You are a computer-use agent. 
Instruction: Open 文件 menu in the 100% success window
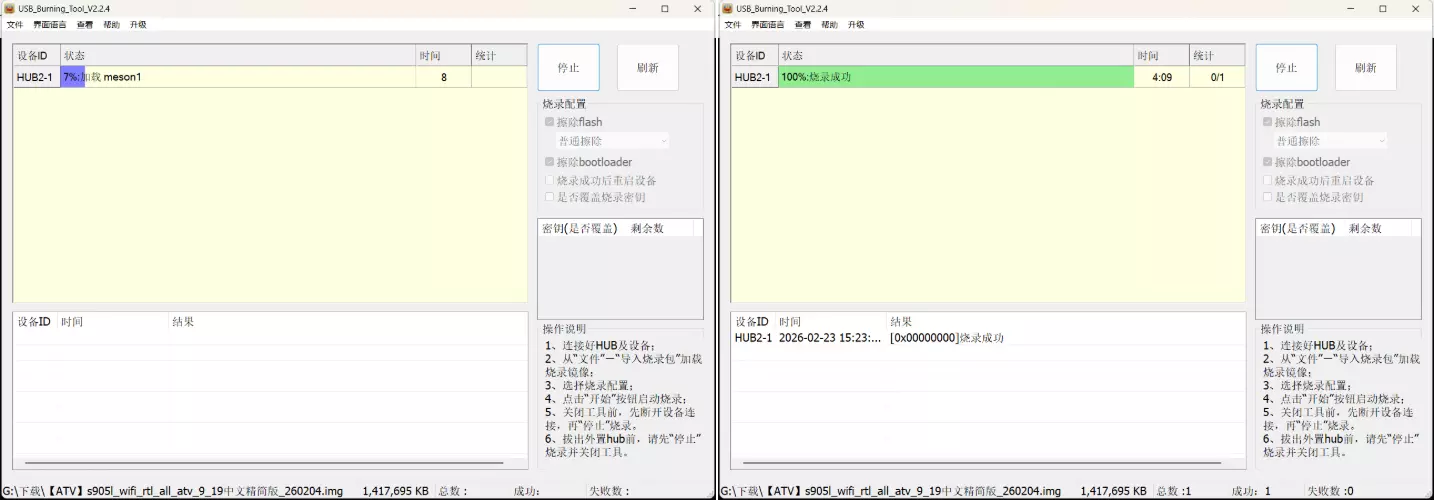732,24
